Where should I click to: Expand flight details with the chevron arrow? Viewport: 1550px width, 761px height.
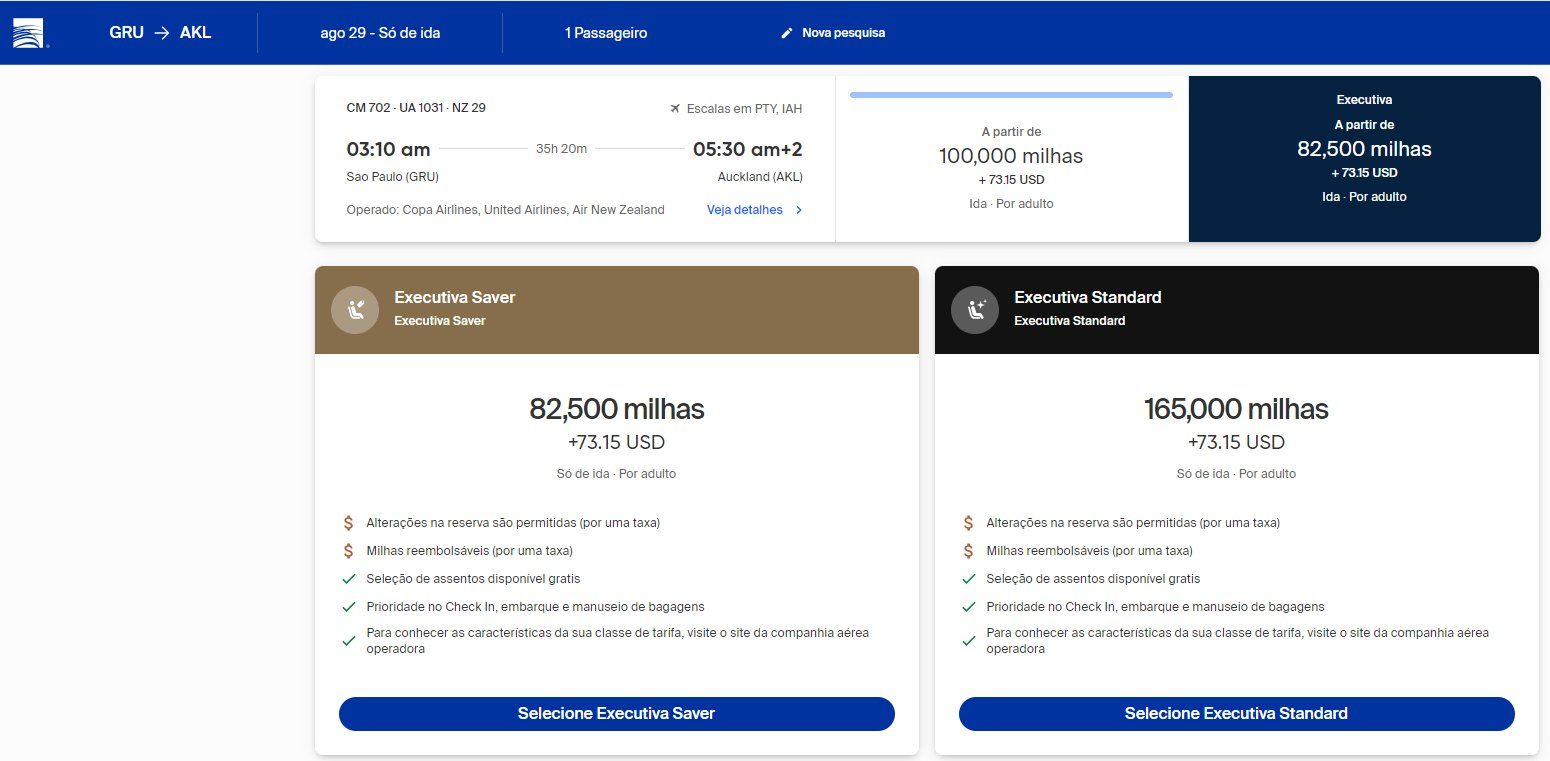(x=799, y=210)
